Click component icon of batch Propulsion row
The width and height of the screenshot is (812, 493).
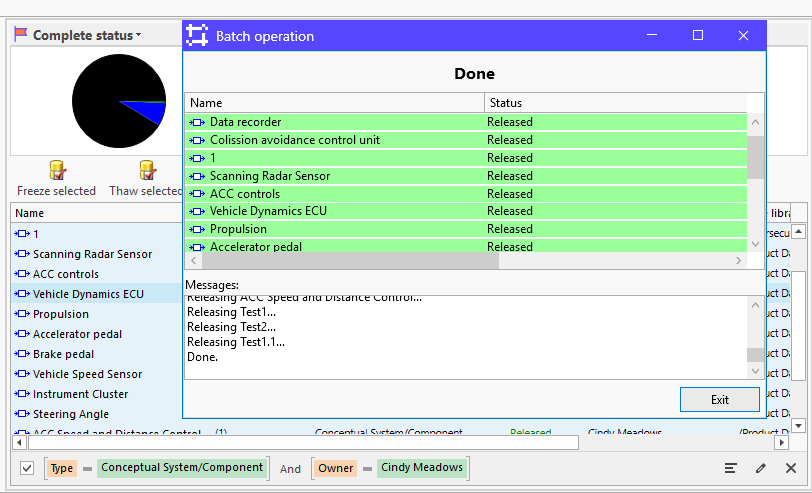pyautogui.click(x=197, y=229)
